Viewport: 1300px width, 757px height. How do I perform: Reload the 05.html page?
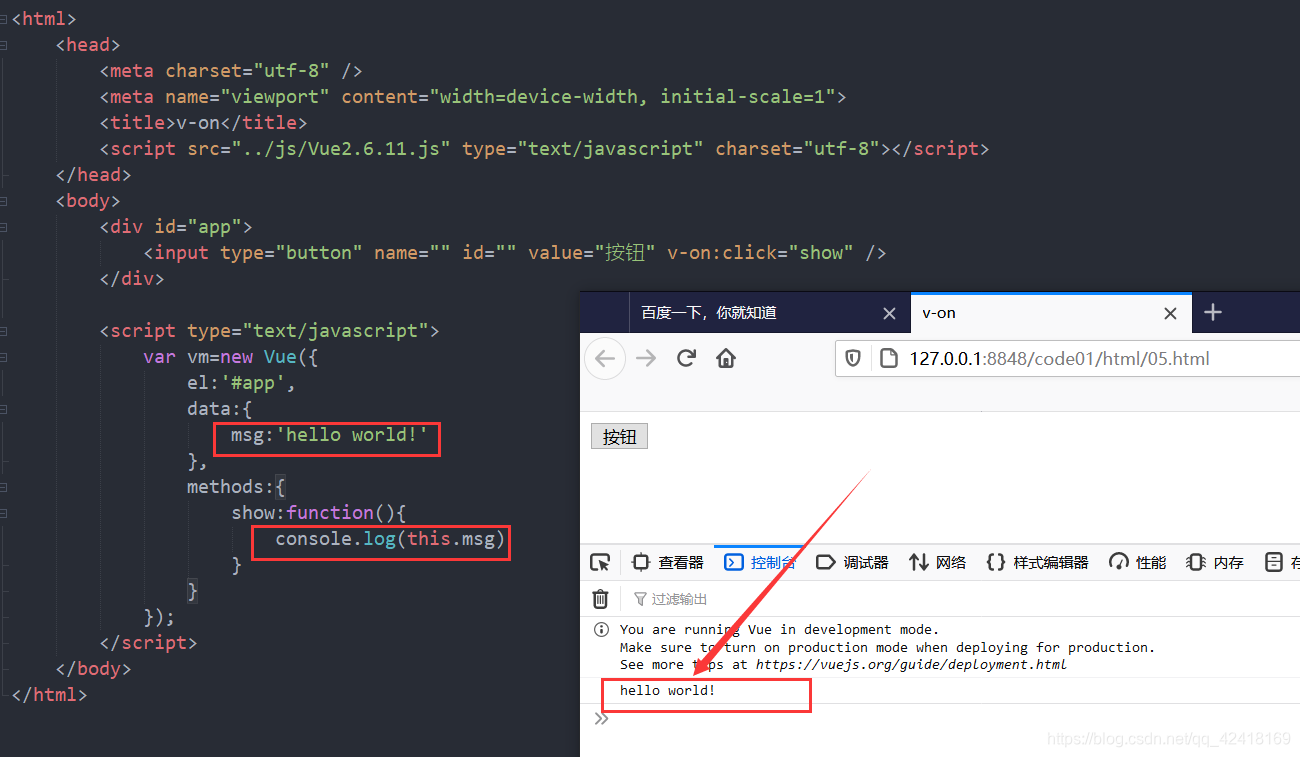tap(686, 358)
